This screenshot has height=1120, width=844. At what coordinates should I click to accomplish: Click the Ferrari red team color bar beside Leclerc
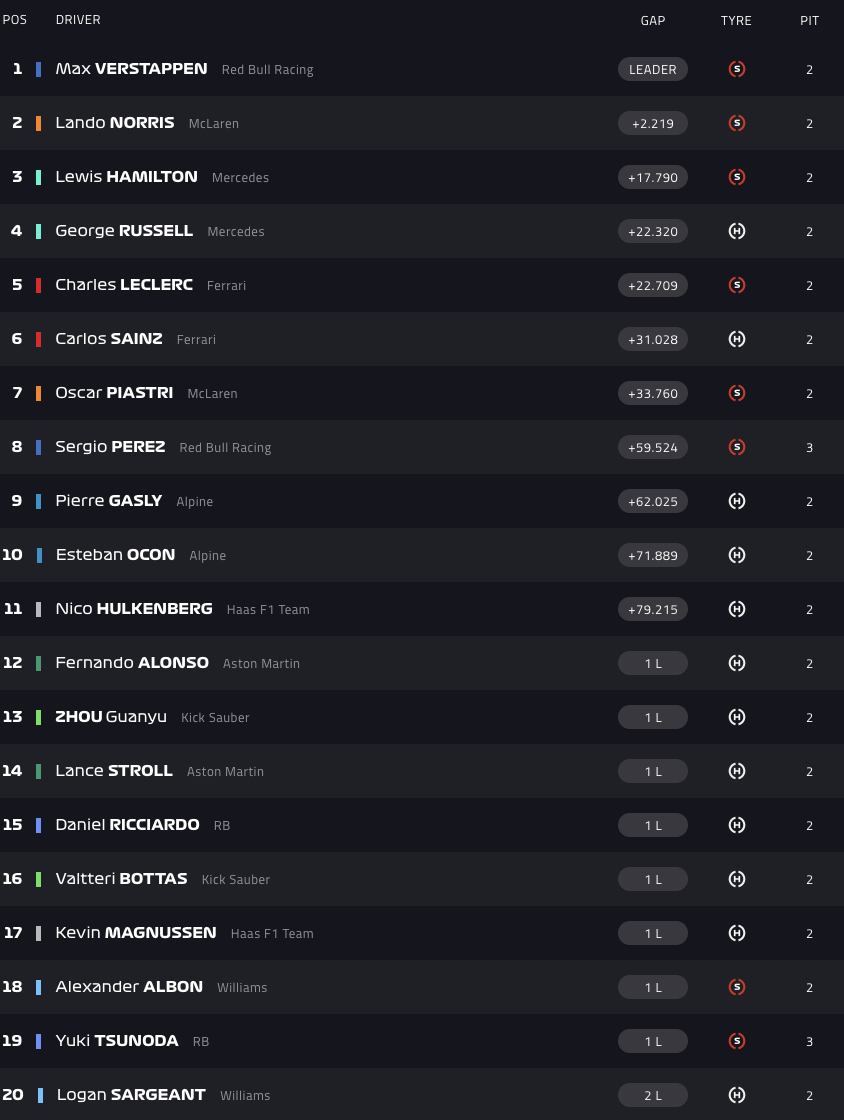pos(38,285)
